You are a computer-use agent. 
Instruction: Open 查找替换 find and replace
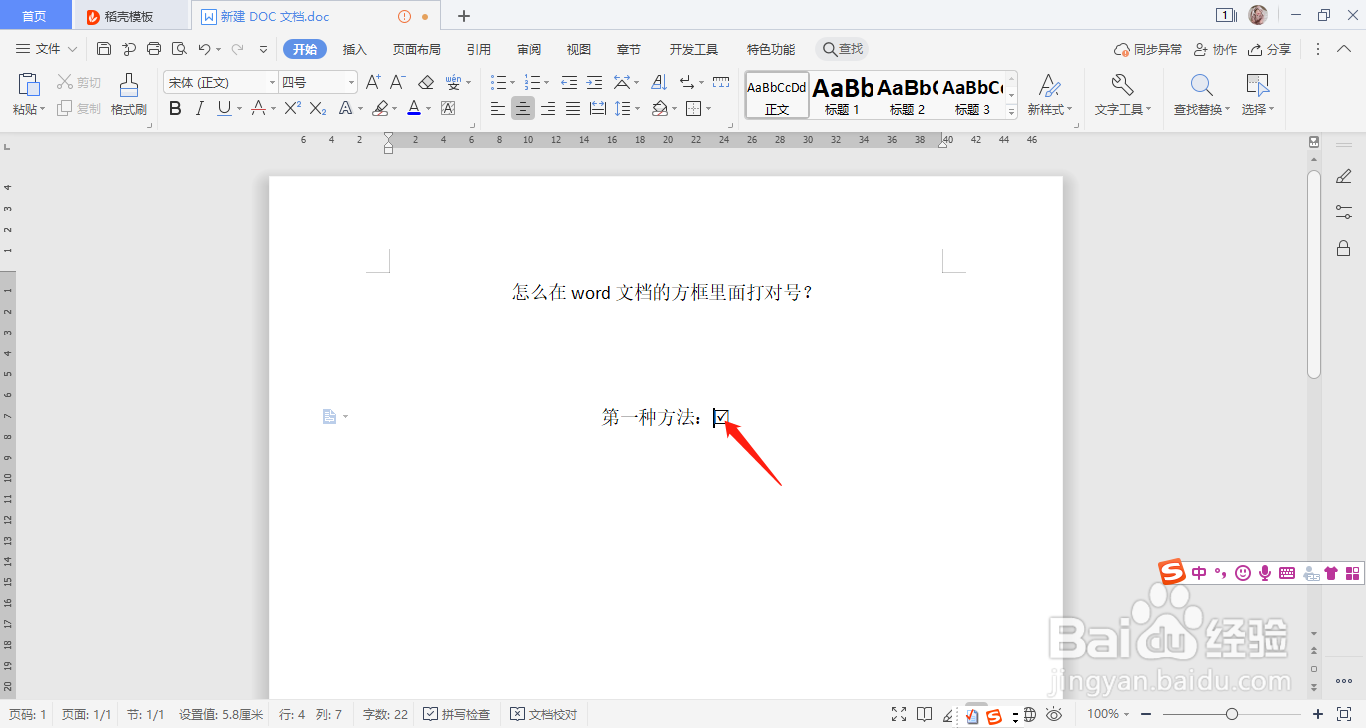1199,95
